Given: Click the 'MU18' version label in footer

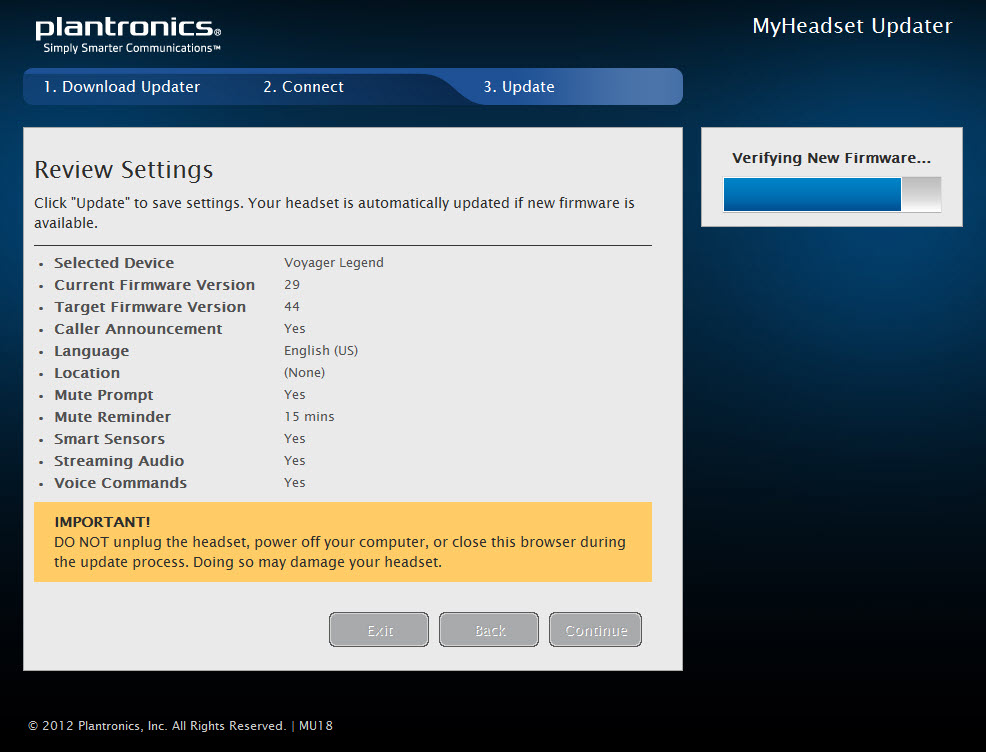Looking at the screenshot, I should [316, 726].
